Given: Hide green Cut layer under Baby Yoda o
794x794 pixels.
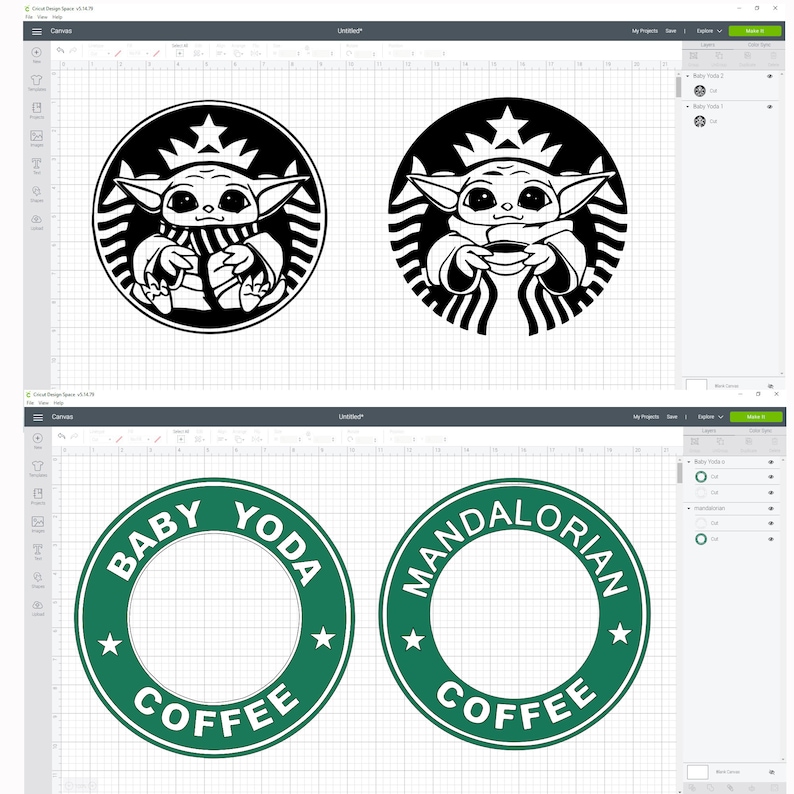Looking at the screenshot, I should pyautogui.click(x=771, y=477).
